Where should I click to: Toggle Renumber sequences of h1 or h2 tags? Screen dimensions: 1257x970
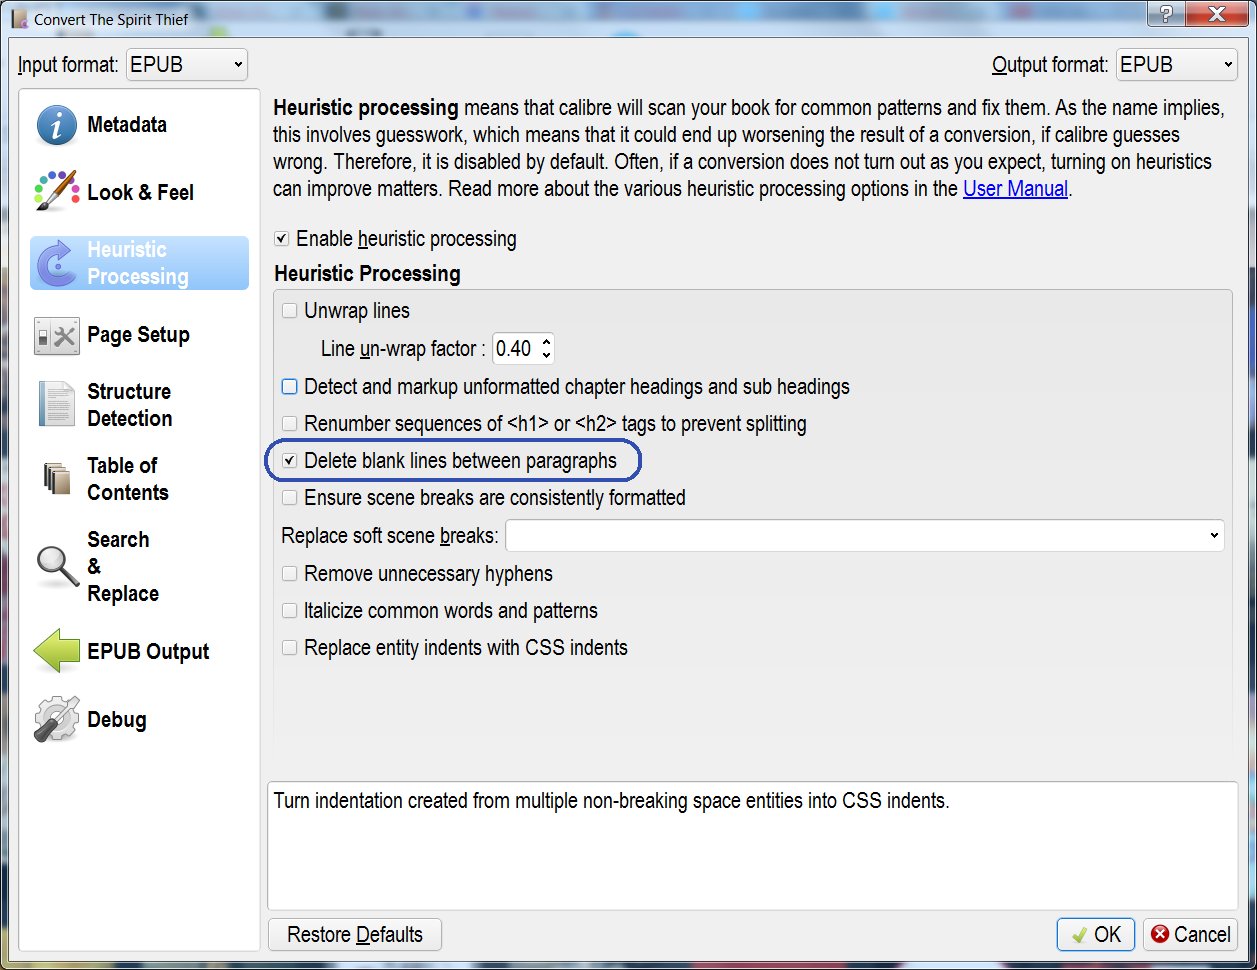pos(290,424)
